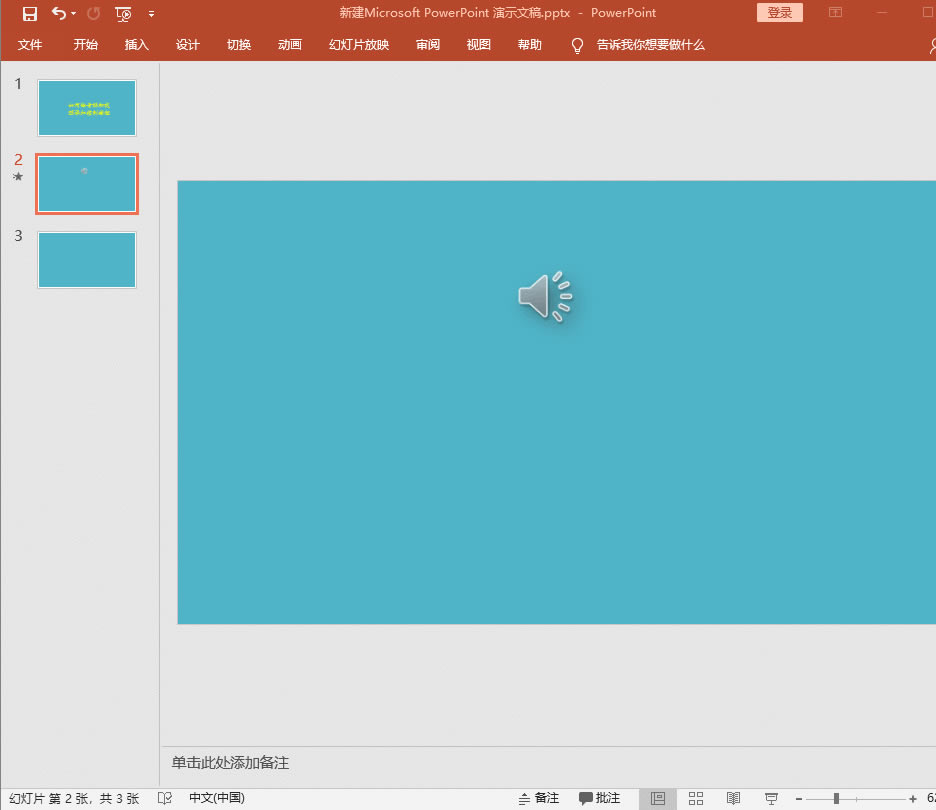Click the spell check icon in status bar
Viewport: 936px width, 810px height.
[x=165, y=798]
